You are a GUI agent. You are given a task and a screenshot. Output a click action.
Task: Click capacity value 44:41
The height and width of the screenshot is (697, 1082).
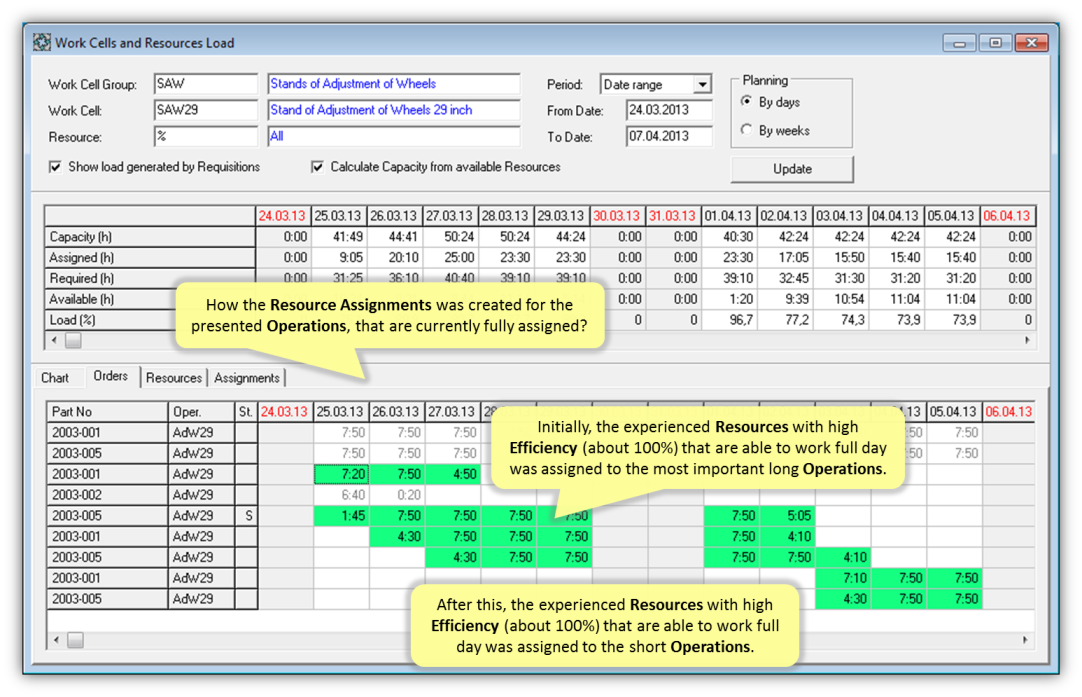click(395, 237)
